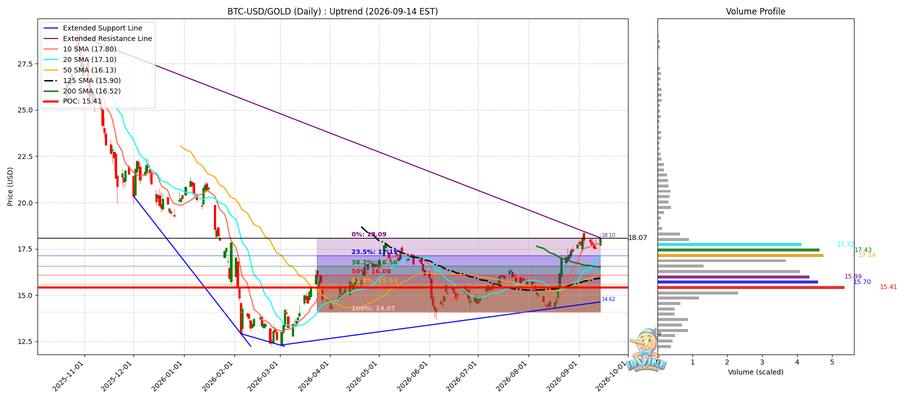Viewport: 900px width, 400px height.
Task: Click volume axis tick 2
Action: [x=727, y=362]
